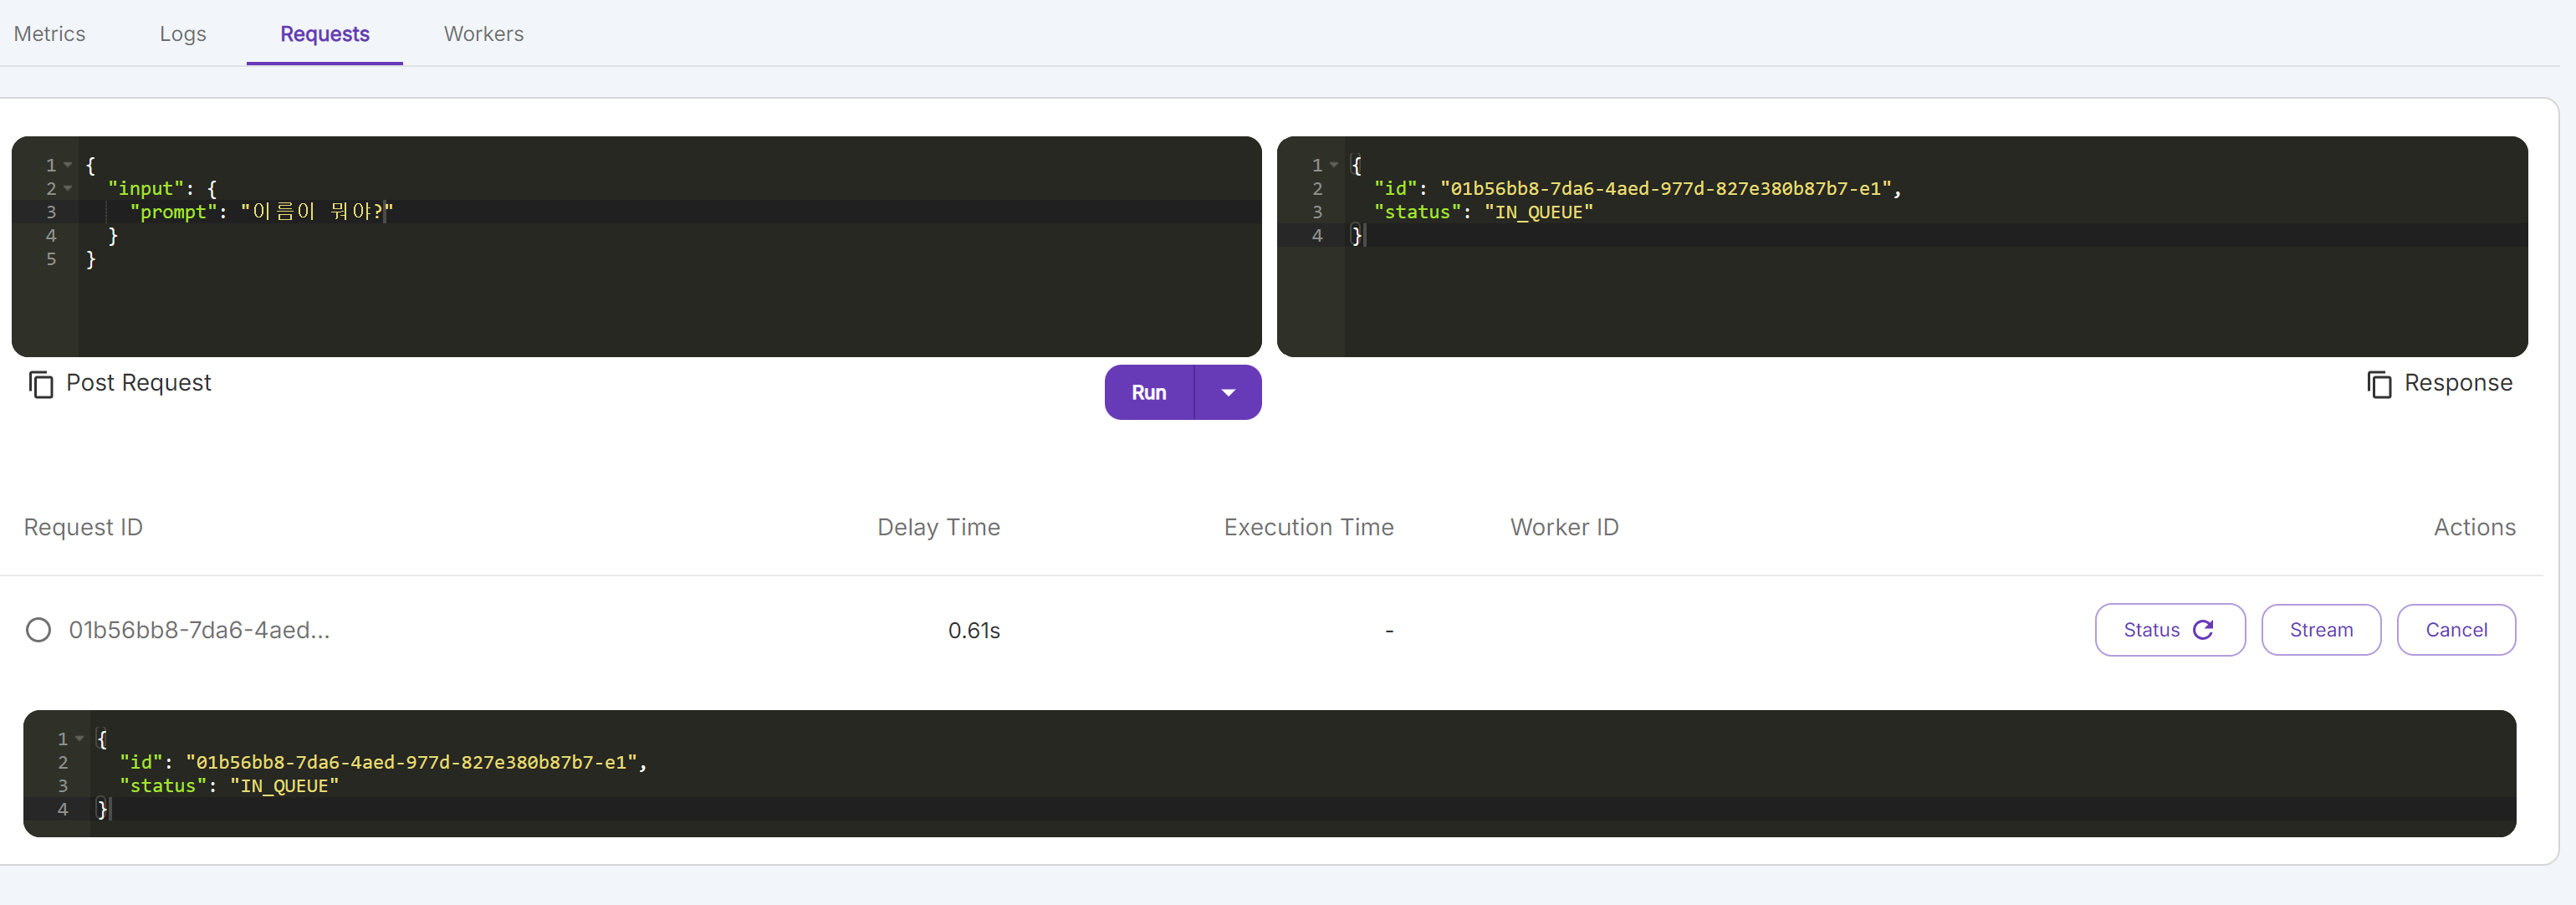Open the Logs tab

click(x=182, y=34)
